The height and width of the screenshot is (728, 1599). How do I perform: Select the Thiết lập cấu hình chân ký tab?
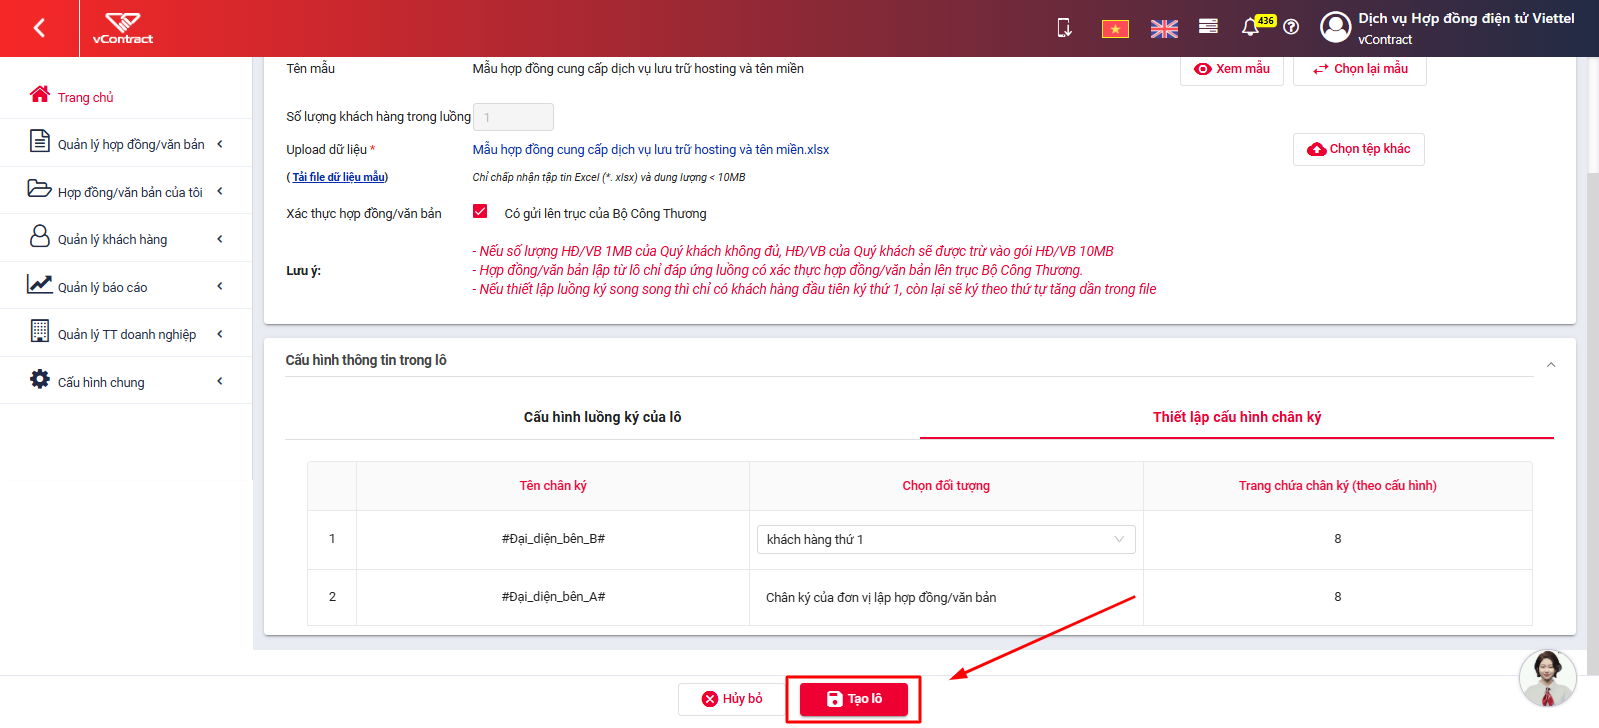1237,417
